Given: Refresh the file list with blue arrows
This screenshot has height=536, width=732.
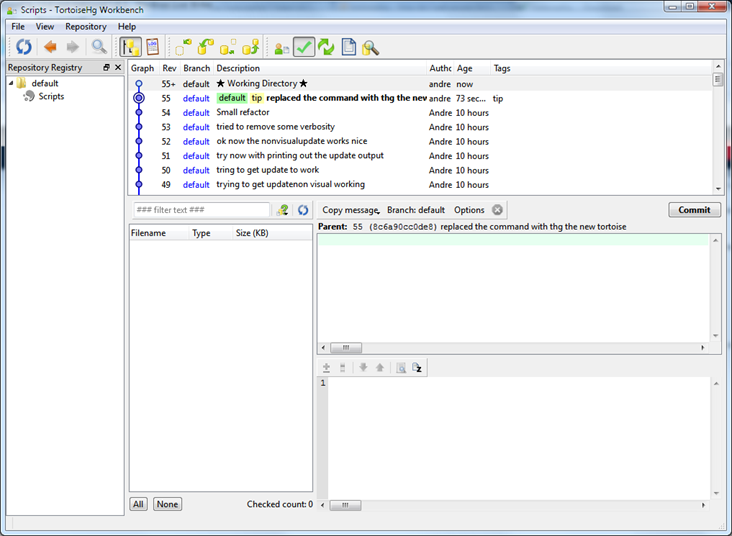Looking at the screenshot, I should point(303,210).
